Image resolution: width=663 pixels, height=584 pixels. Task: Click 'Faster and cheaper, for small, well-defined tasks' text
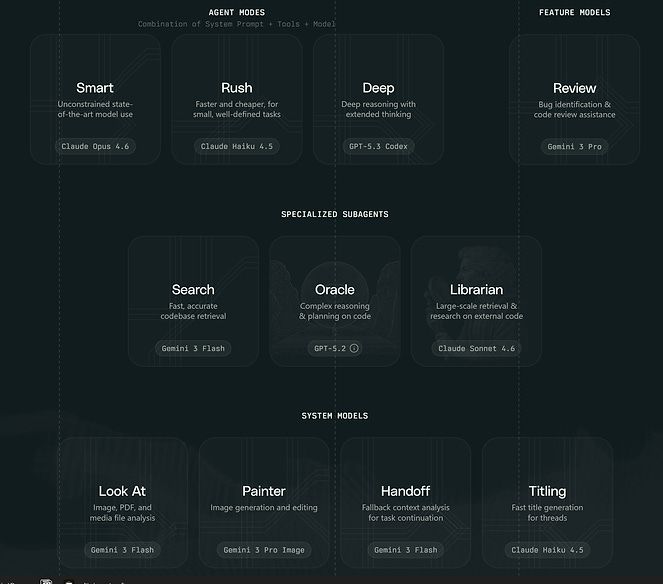(237, 109)
